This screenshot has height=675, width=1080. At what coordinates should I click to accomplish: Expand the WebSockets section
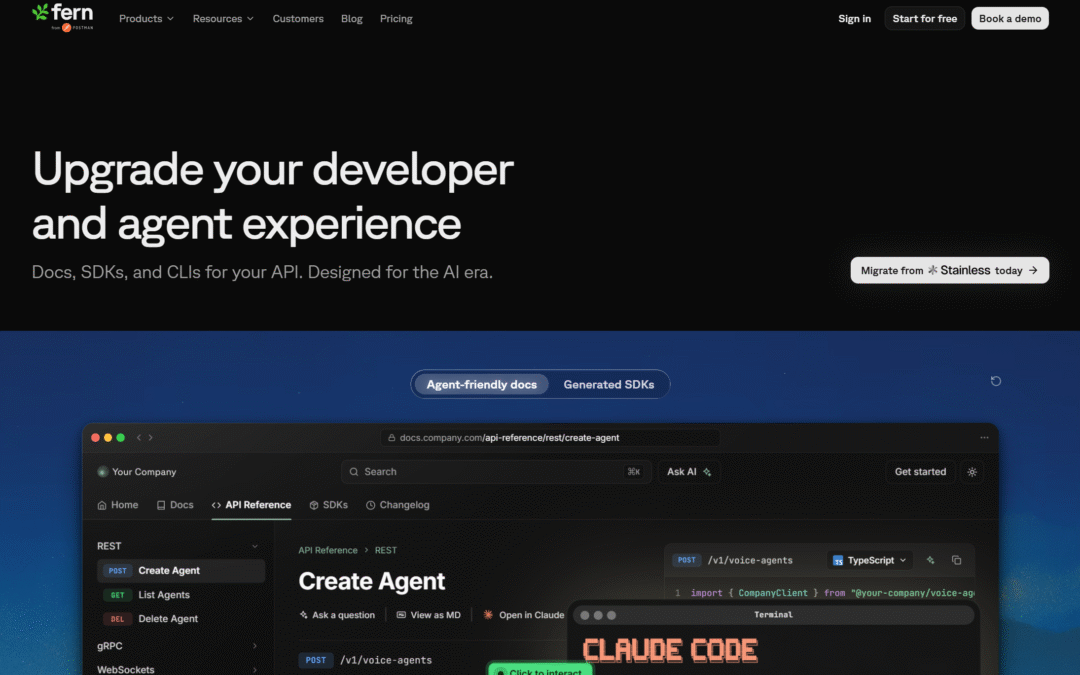[255, 669]
